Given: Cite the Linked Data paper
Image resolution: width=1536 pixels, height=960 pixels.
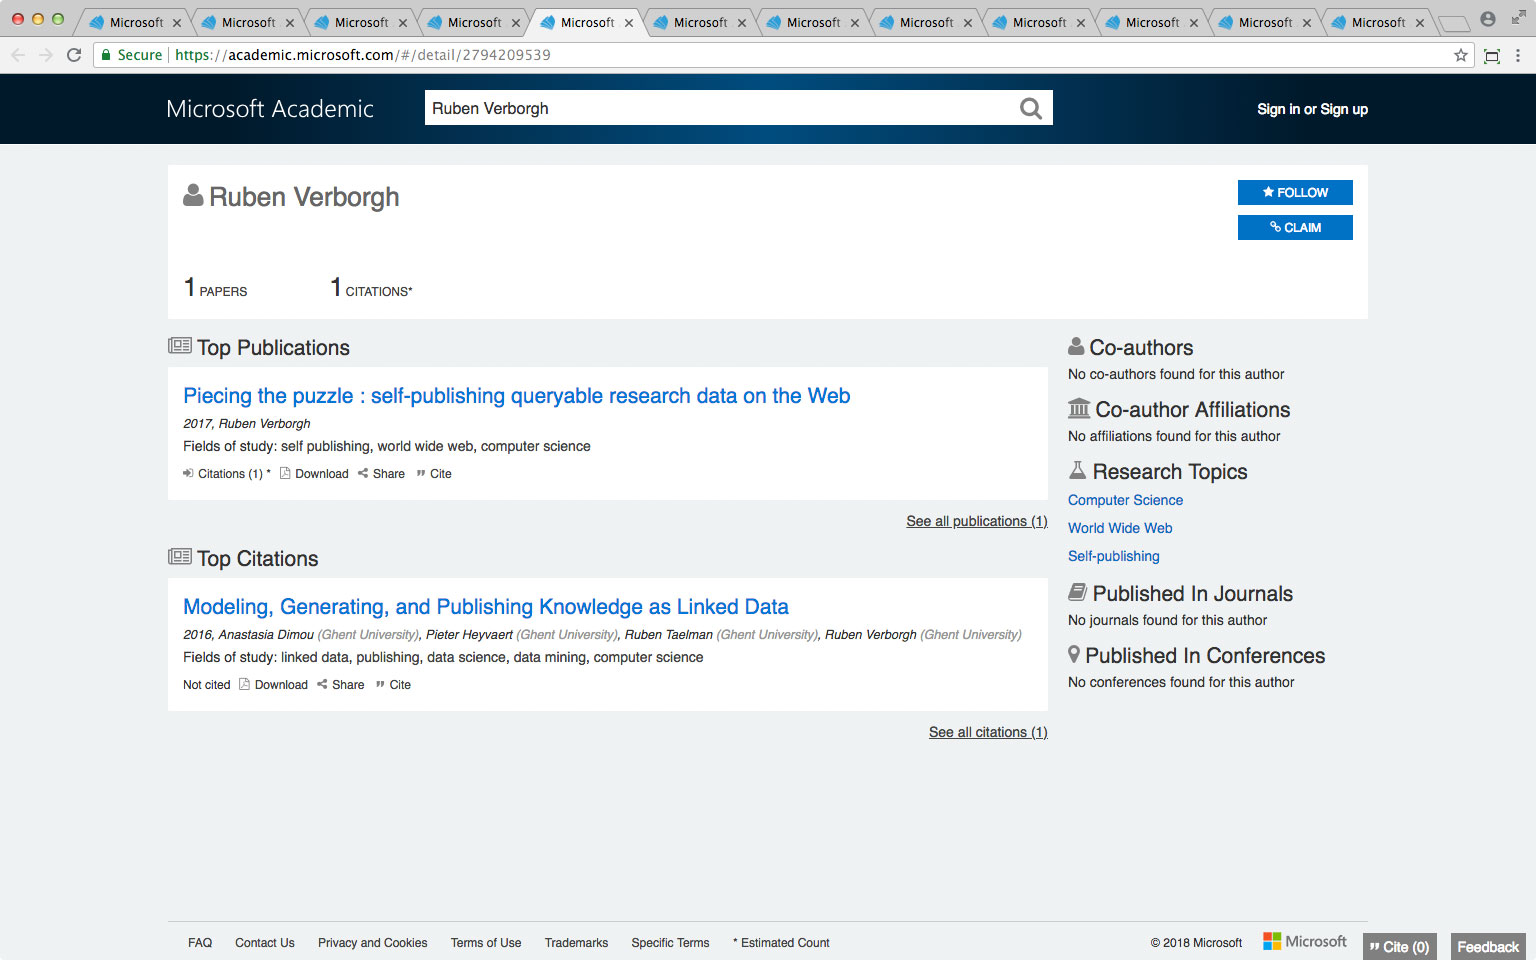Looking at the screenshot, I should 393,685.
